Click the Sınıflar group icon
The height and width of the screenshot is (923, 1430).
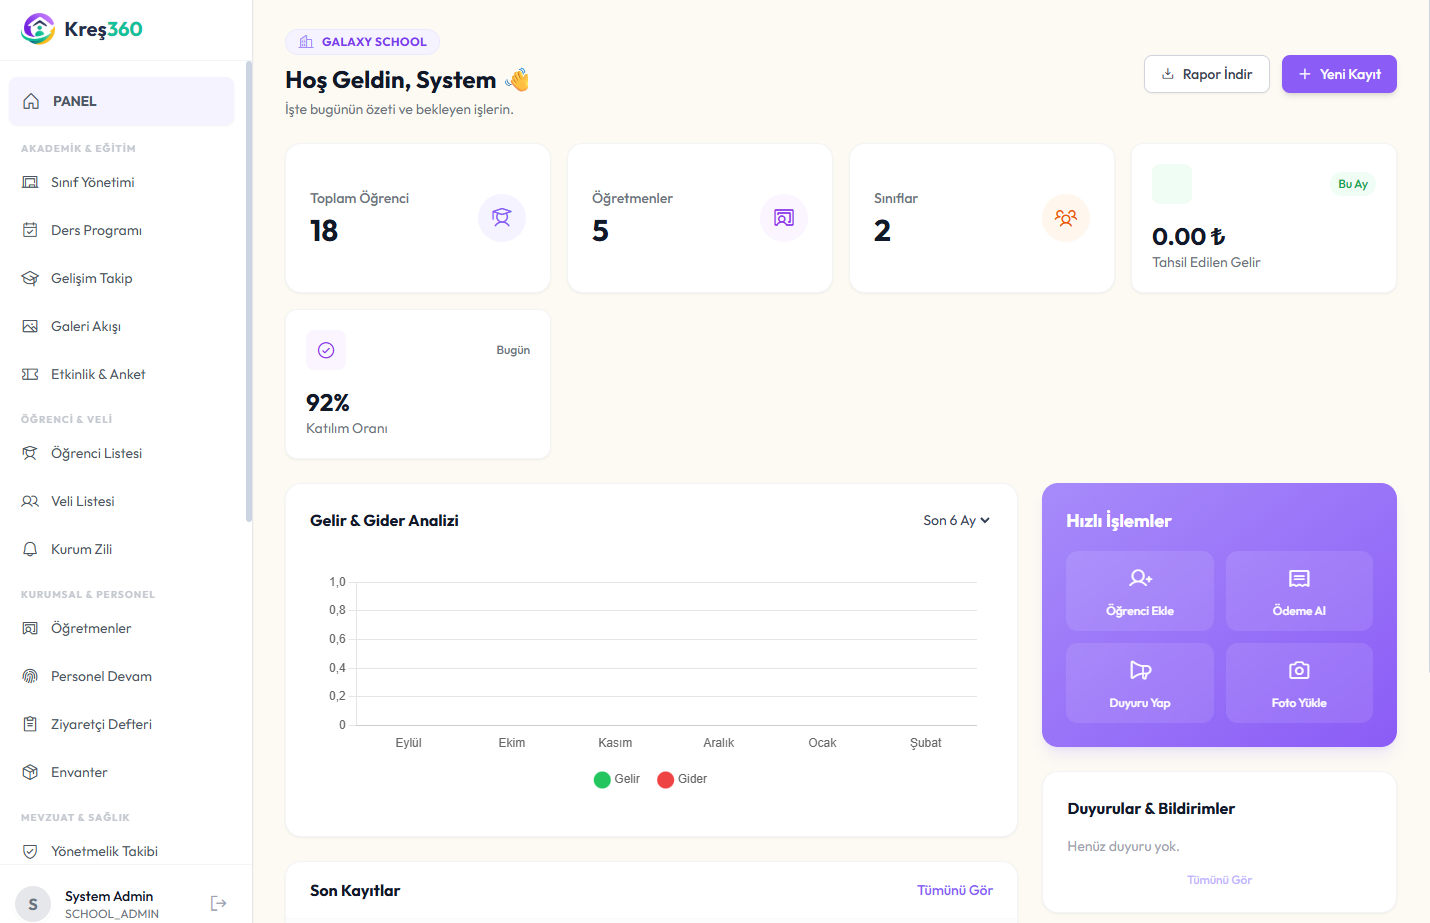pos(1065,218)
